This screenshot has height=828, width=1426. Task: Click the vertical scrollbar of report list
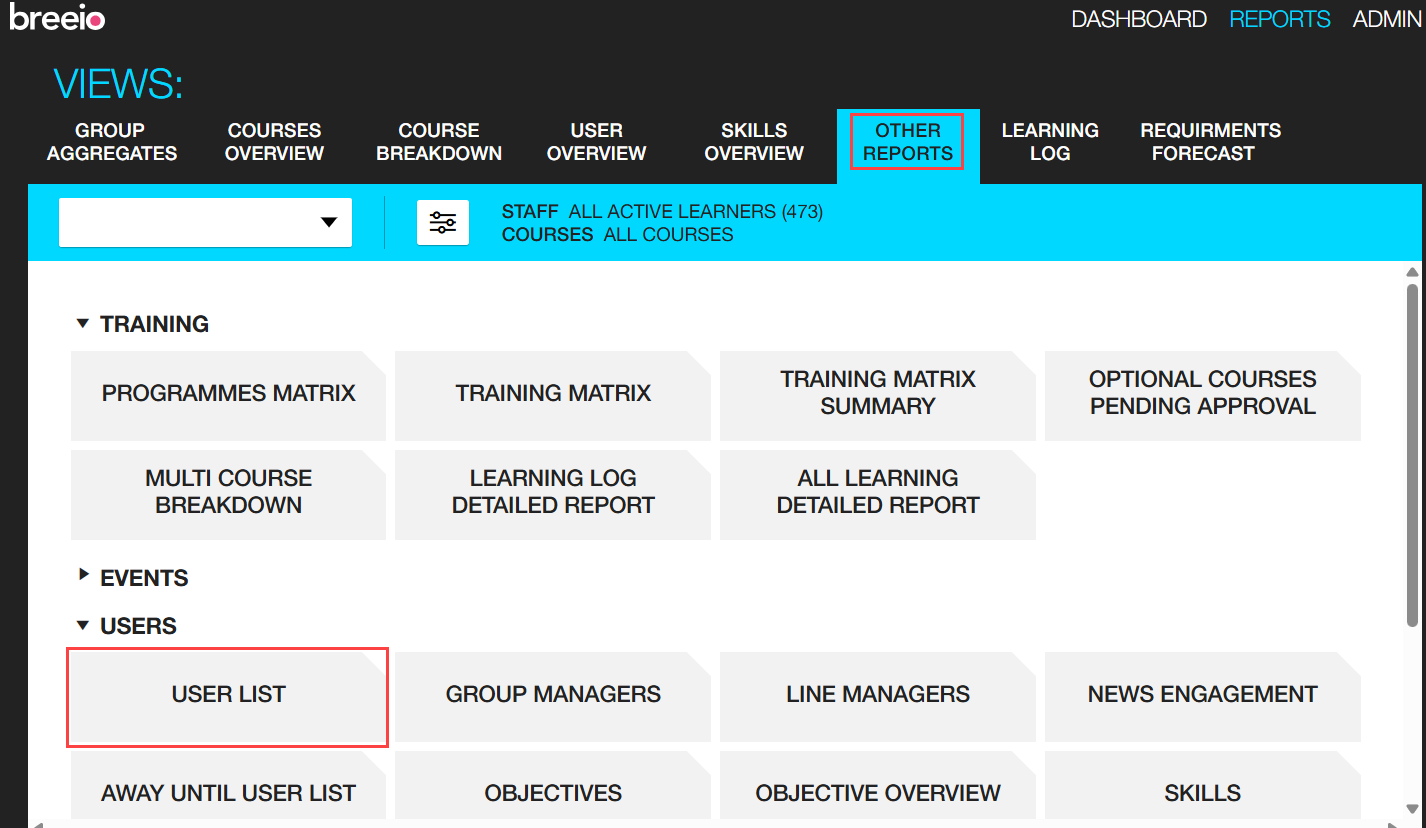click(1412, 450)
